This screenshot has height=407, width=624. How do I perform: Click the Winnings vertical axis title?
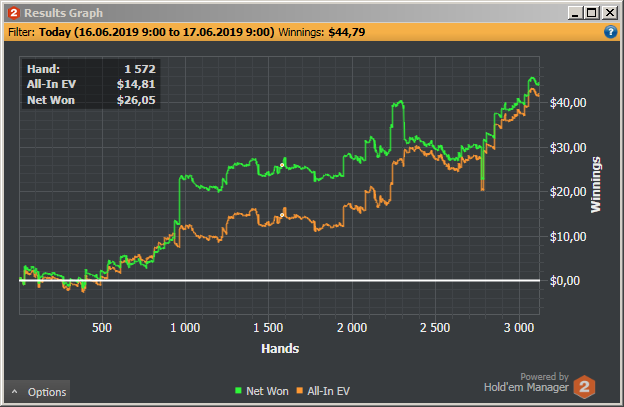pos(595,184)
